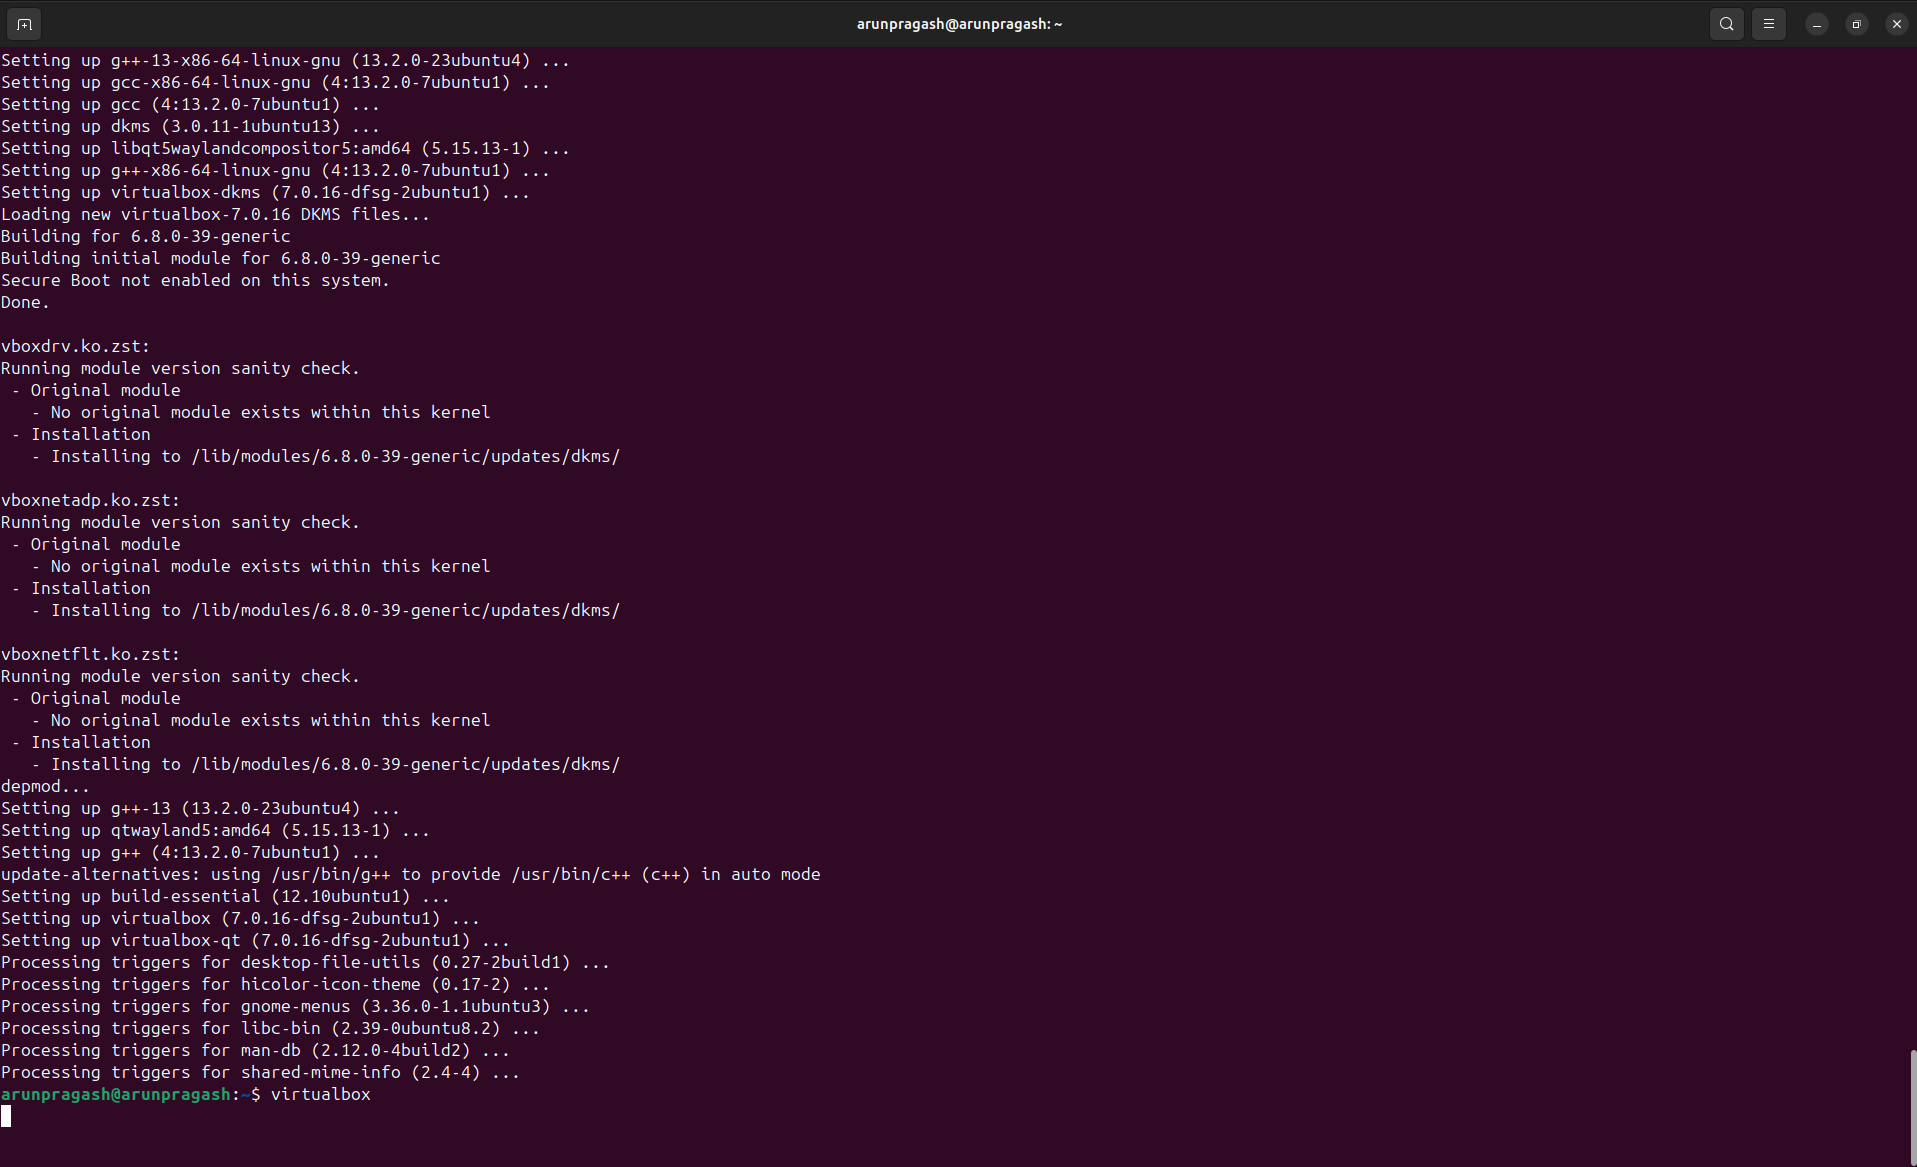Click the block cursor under the prompt
This screenshot has height=1167, width=1917.
pos(6,1116)
